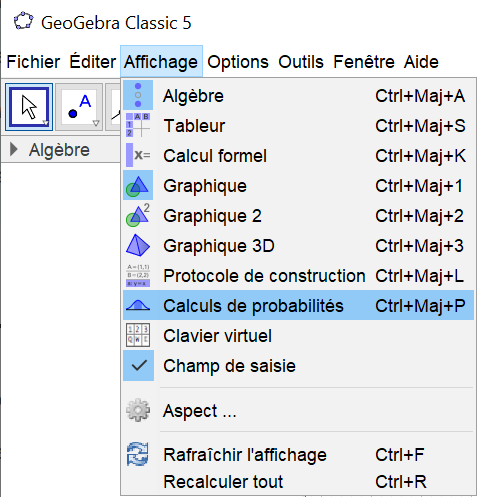Select Calculs de probabilités menu entry
This screenshot has height=497, width=477.
point(298,305)
